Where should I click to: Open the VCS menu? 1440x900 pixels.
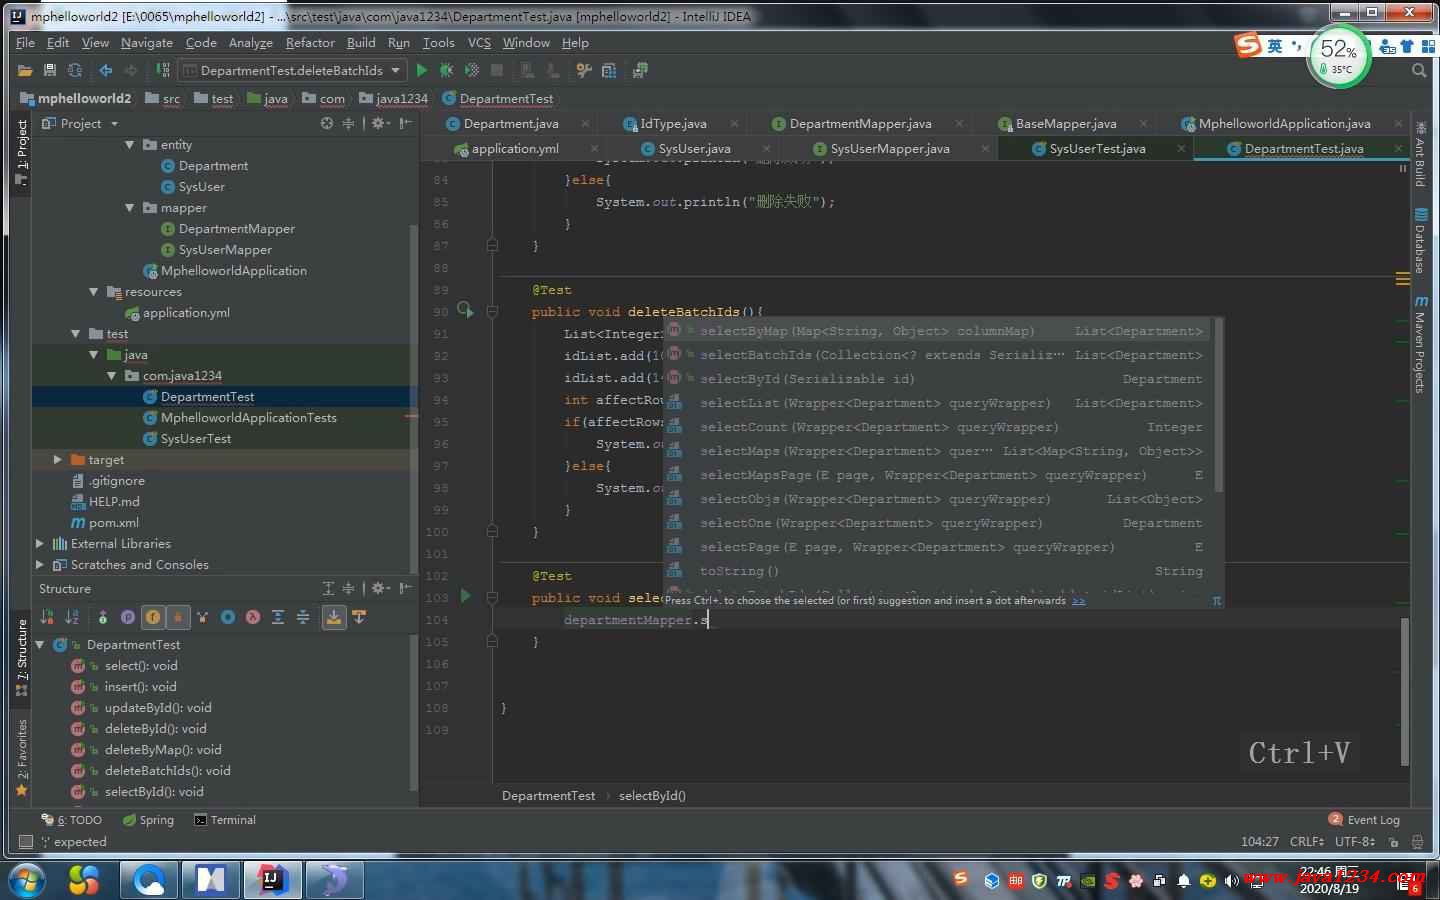pyautogui.click(x=479, y=43)
